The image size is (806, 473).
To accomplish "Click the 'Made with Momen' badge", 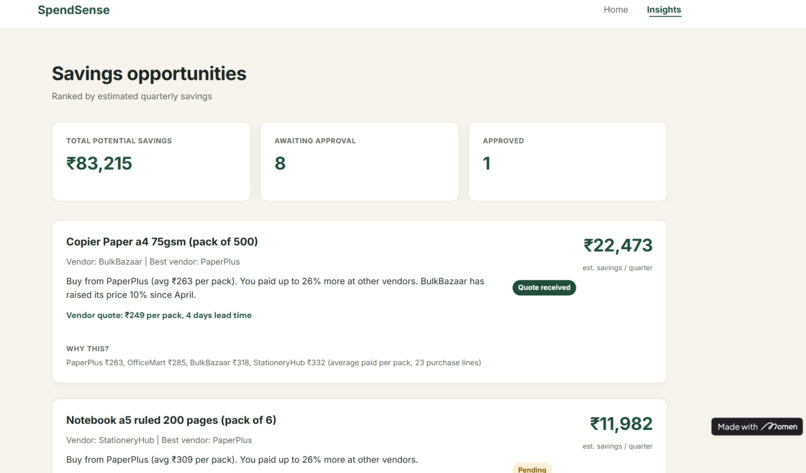I will coord(757,426).
